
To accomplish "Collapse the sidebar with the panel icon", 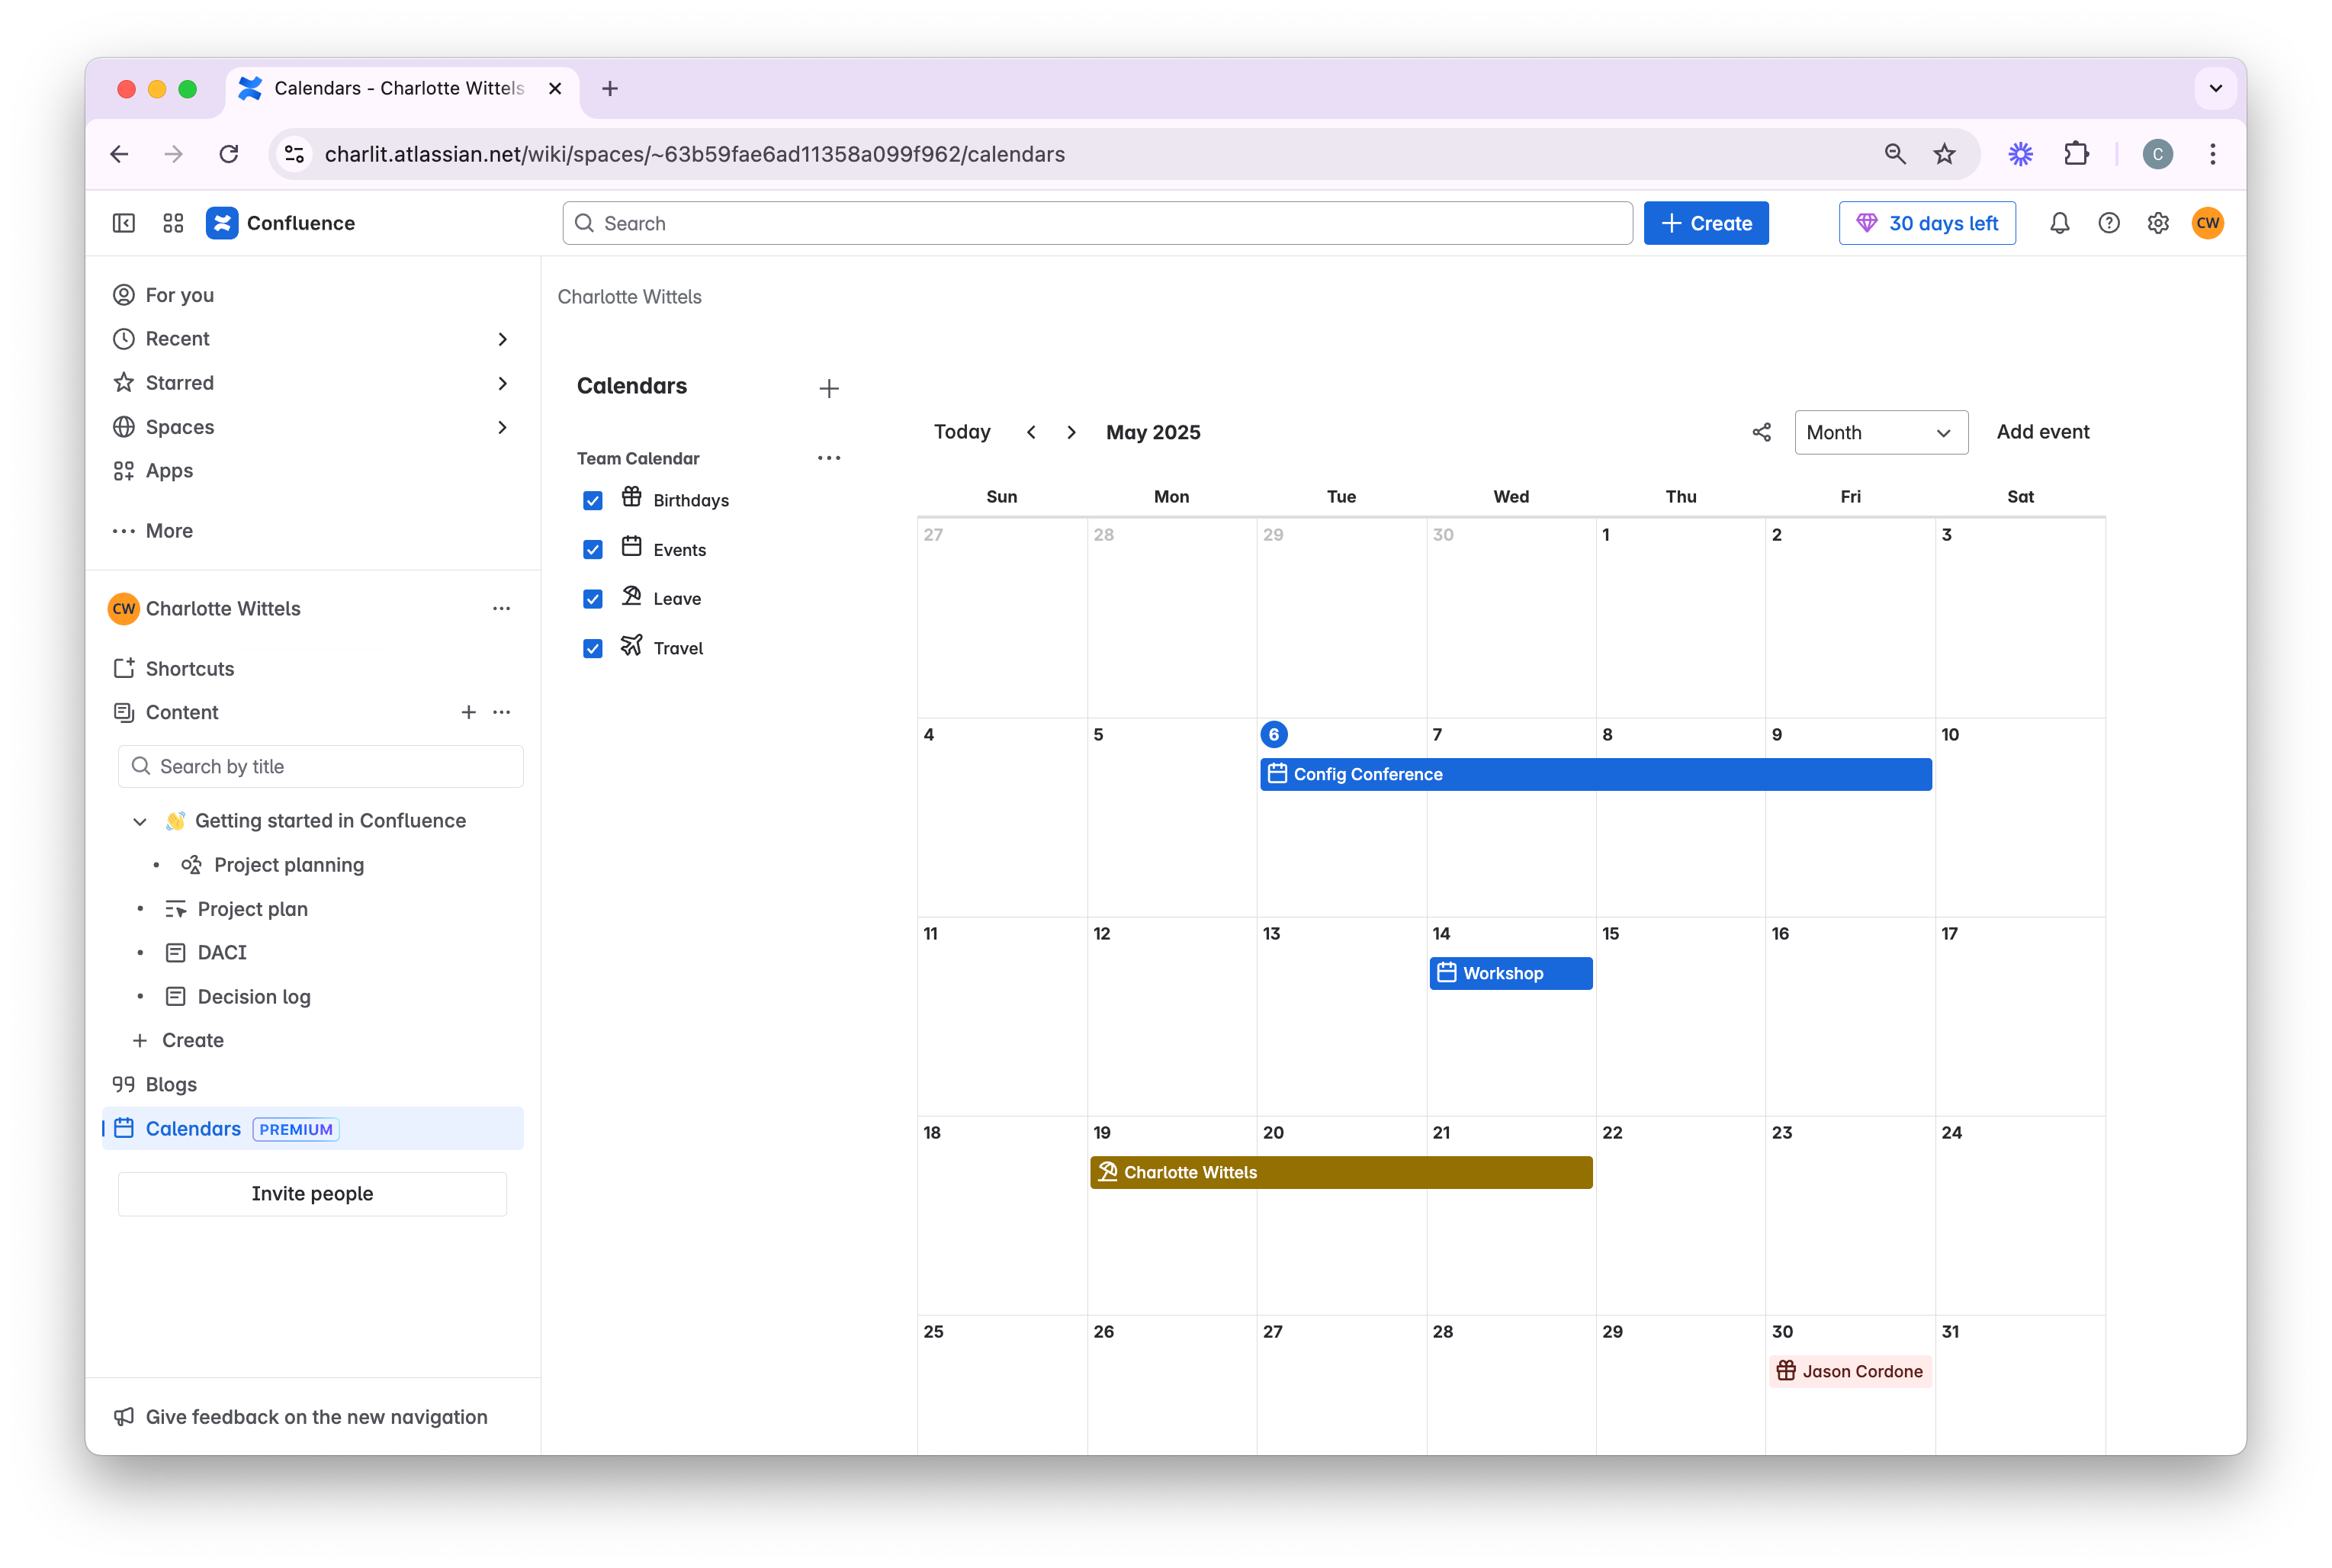I will [124, 223].
